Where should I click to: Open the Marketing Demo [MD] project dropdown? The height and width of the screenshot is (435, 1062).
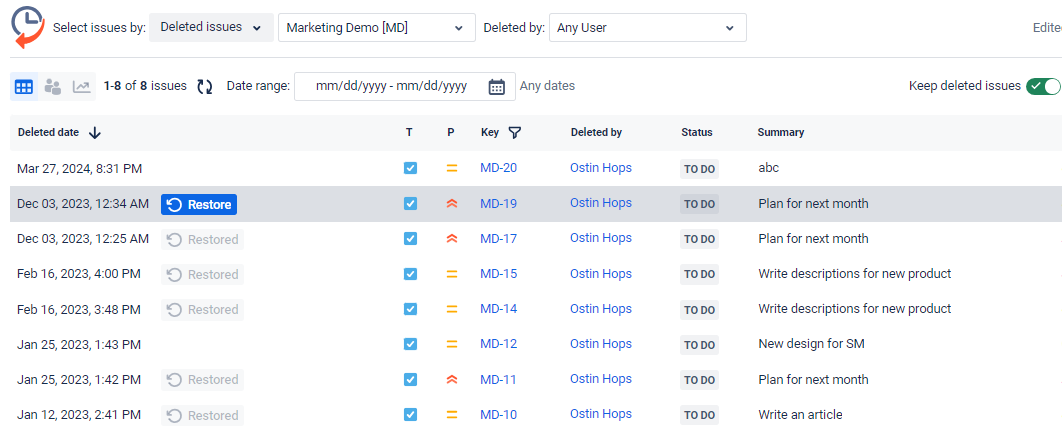pyautogui.click(x=376, y=28)
